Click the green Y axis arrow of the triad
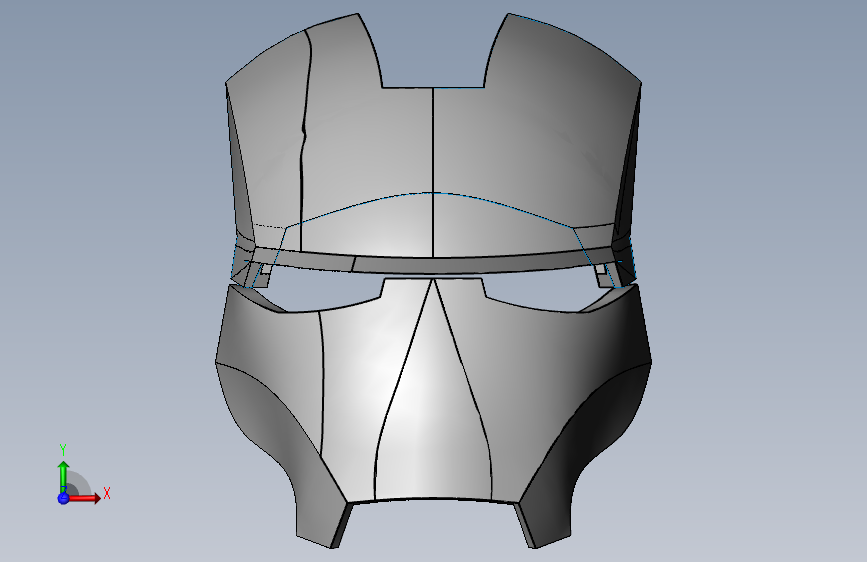This screenshot has height=562, width=867. (63, 477)
